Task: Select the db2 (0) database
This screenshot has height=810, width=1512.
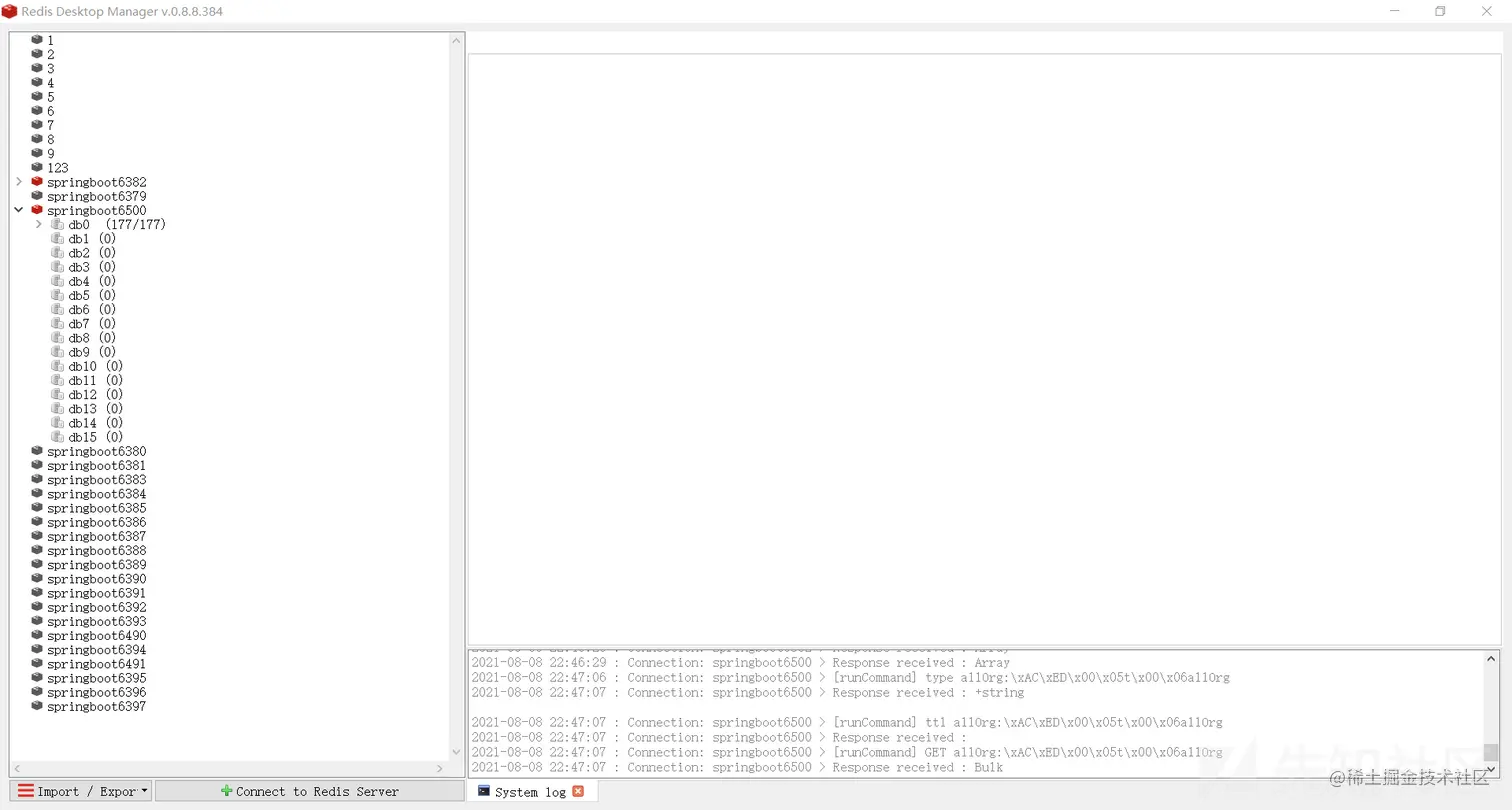Action: (x=92, y=253)
